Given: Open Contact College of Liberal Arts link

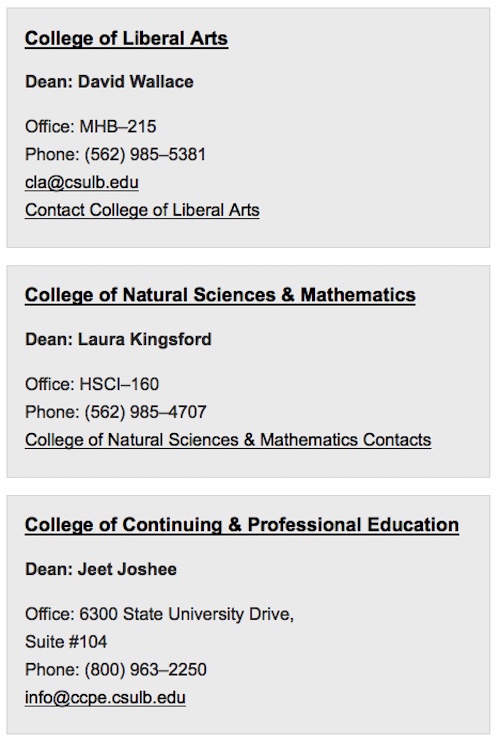Looking at the screenshot, I should coord(142,210).
